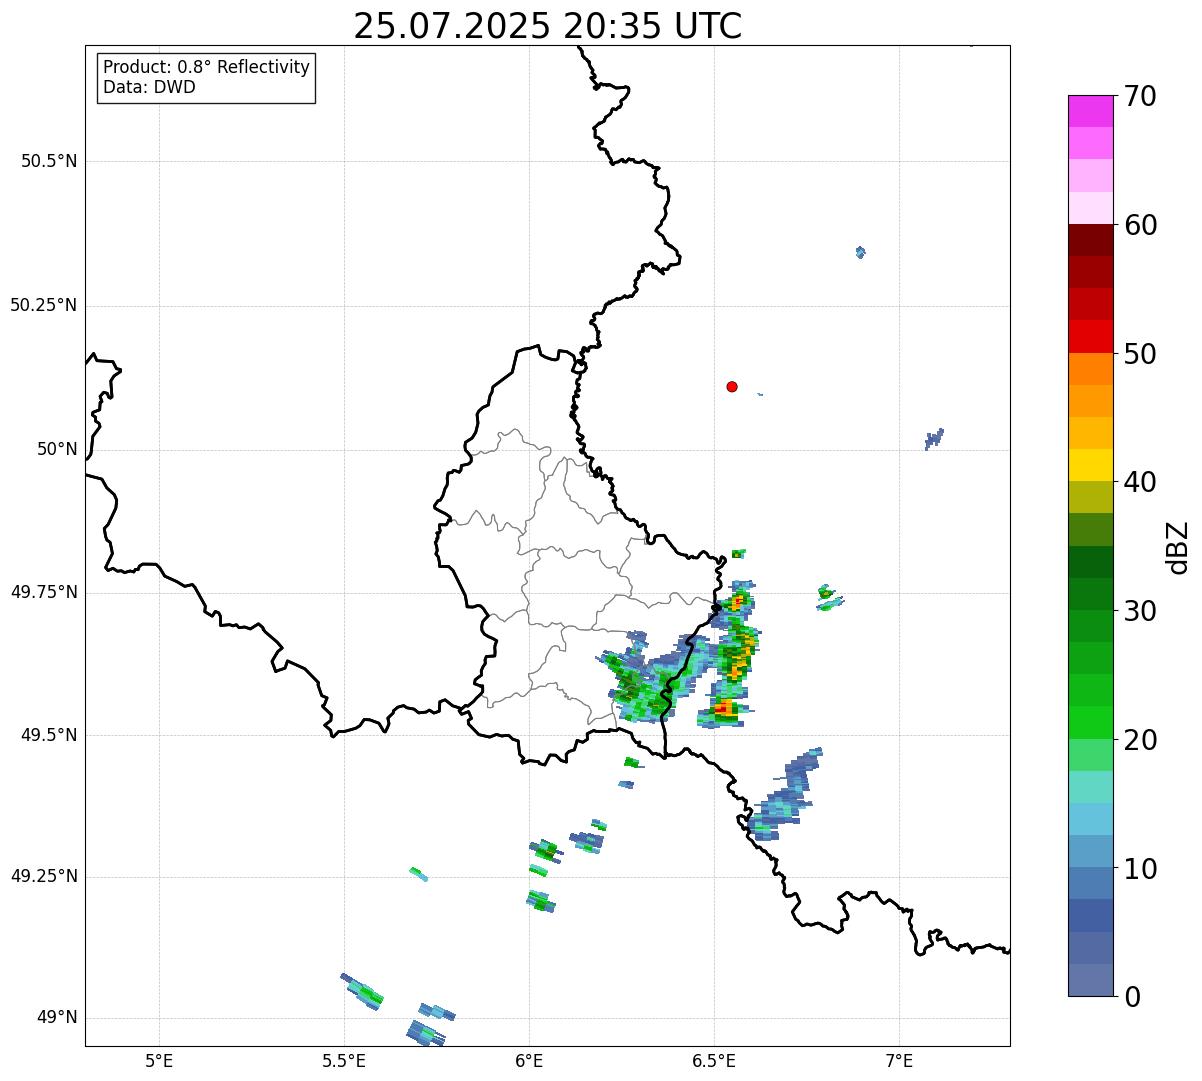
Task: Click the latitude label '50.5°N'
Action: coord(48,162)
